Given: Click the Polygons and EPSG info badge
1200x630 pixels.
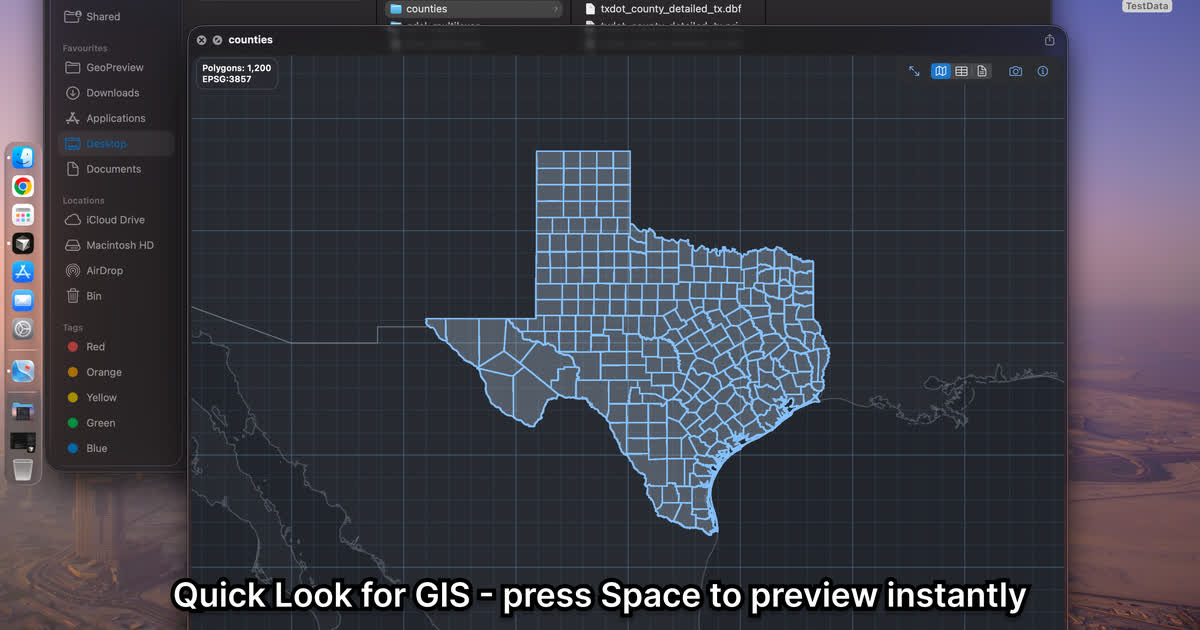Looking at the screenshot, I should pyautogui.click(x=236, y=73).
